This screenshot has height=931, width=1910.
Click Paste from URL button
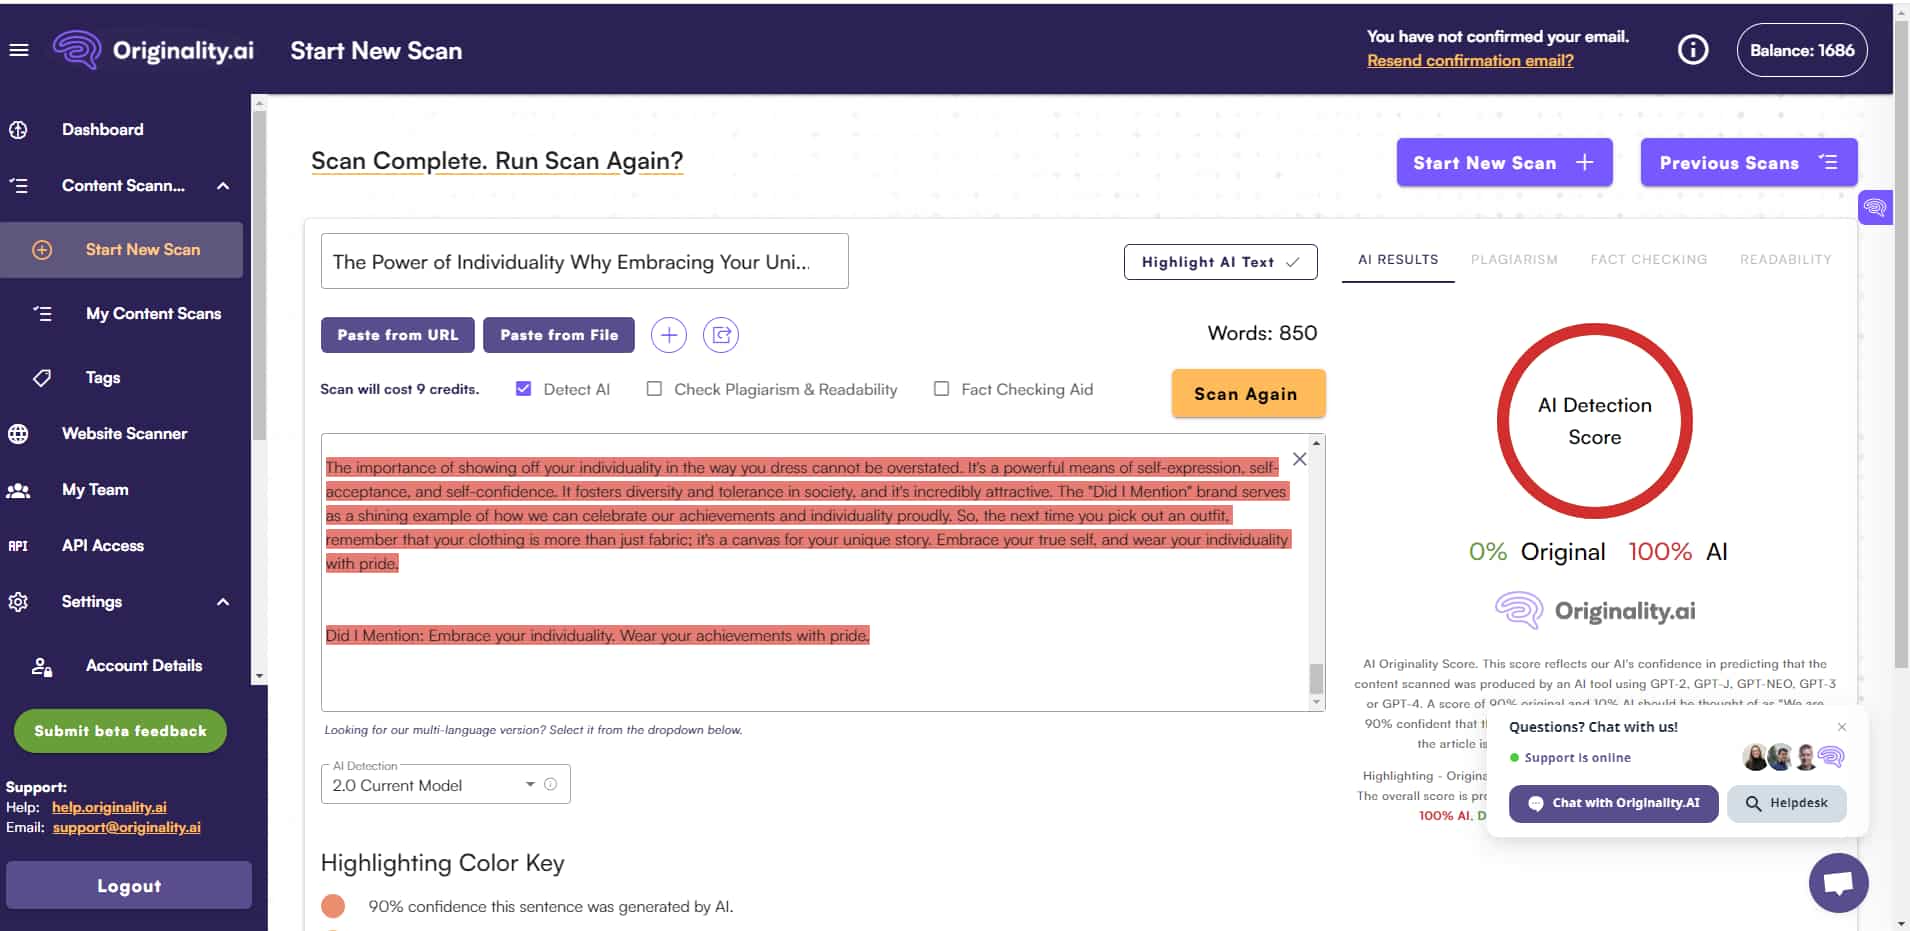tap(398, 335)
